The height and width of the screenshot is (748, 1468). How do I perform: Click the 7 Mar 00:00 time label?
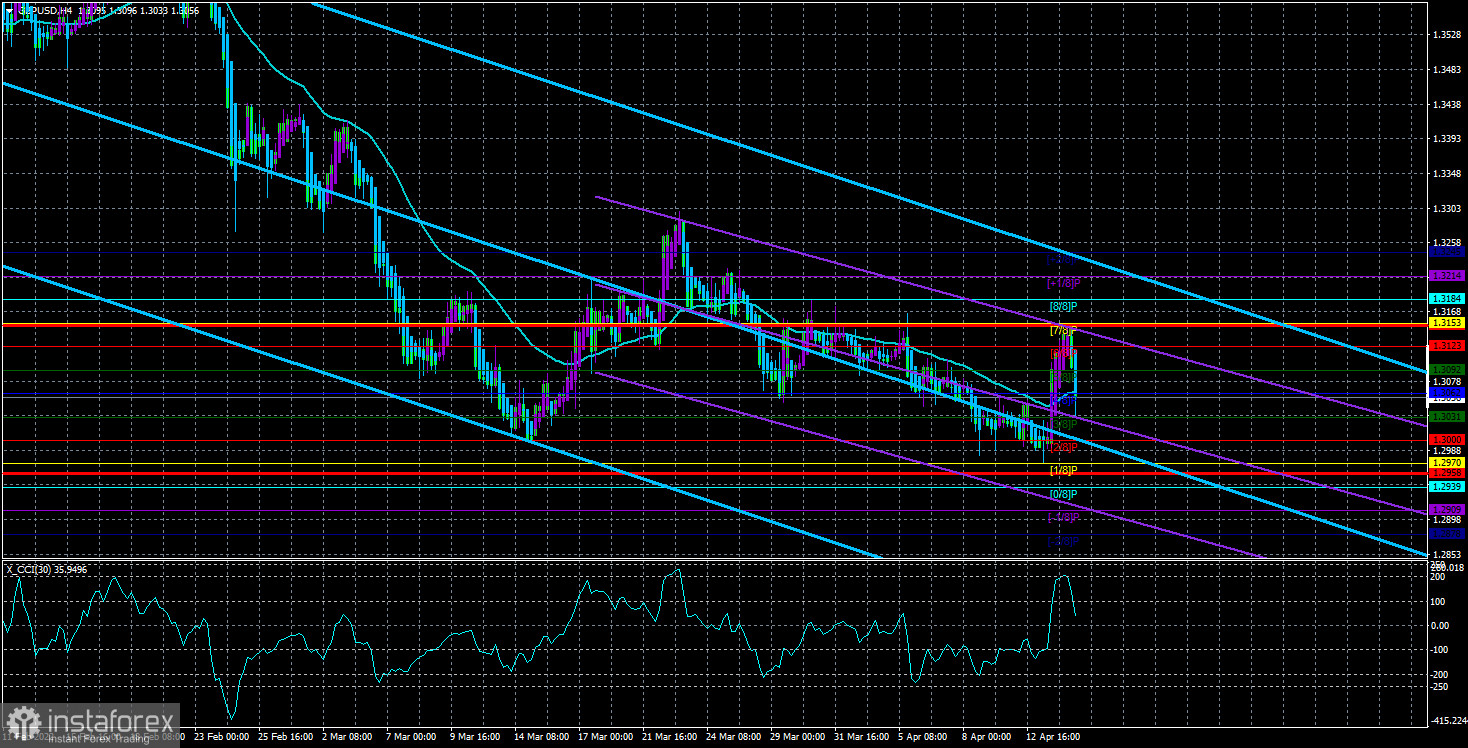pyautogui.click(x=411, y=738)
